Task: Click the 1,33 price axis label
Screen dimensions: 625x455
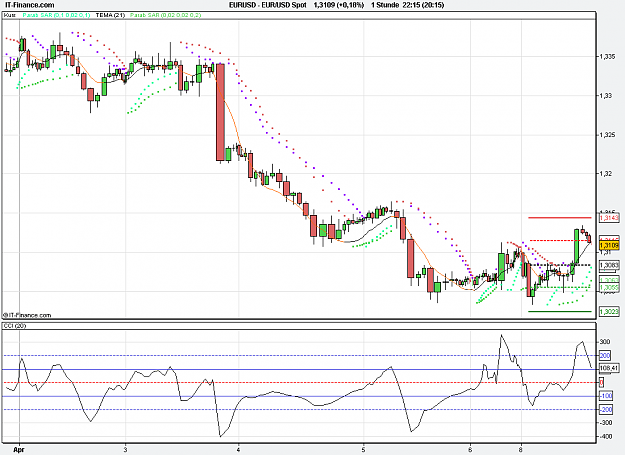Action: pos(605,96)
